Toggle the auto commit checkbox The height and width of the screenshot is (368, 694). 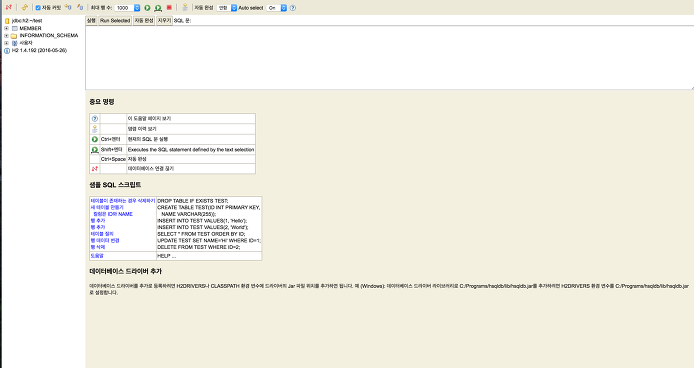click(38, 8)
